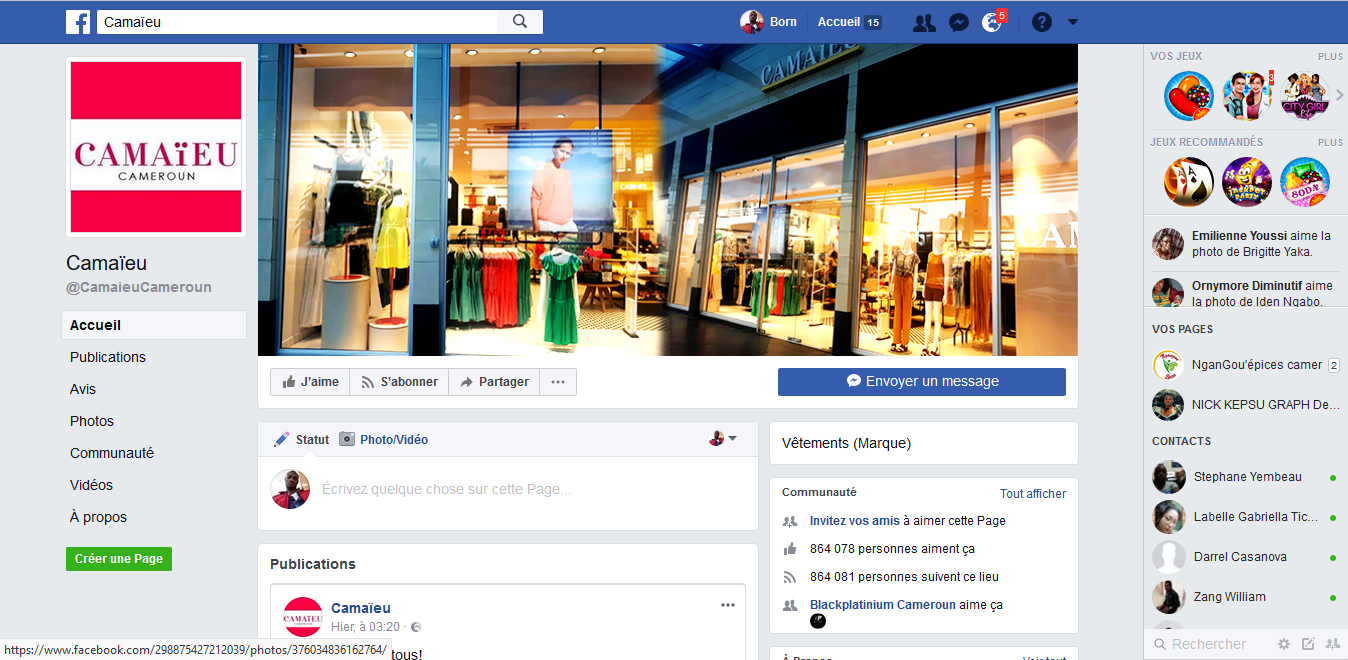1348x660 pixels.
Task: Click the new message compose icon in chat bar
Action: point(1308,644)
